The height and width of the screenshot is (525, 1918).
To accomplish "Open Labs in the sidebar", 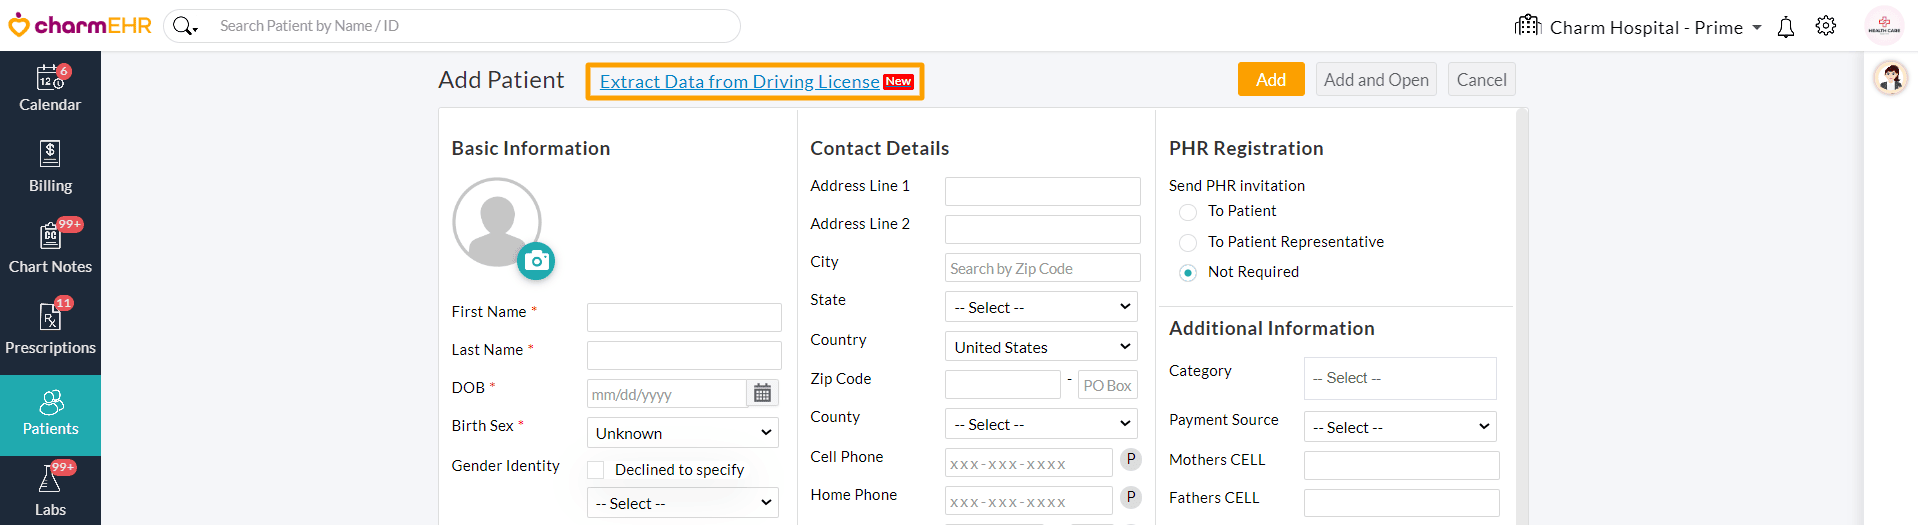I will (50, 492).
